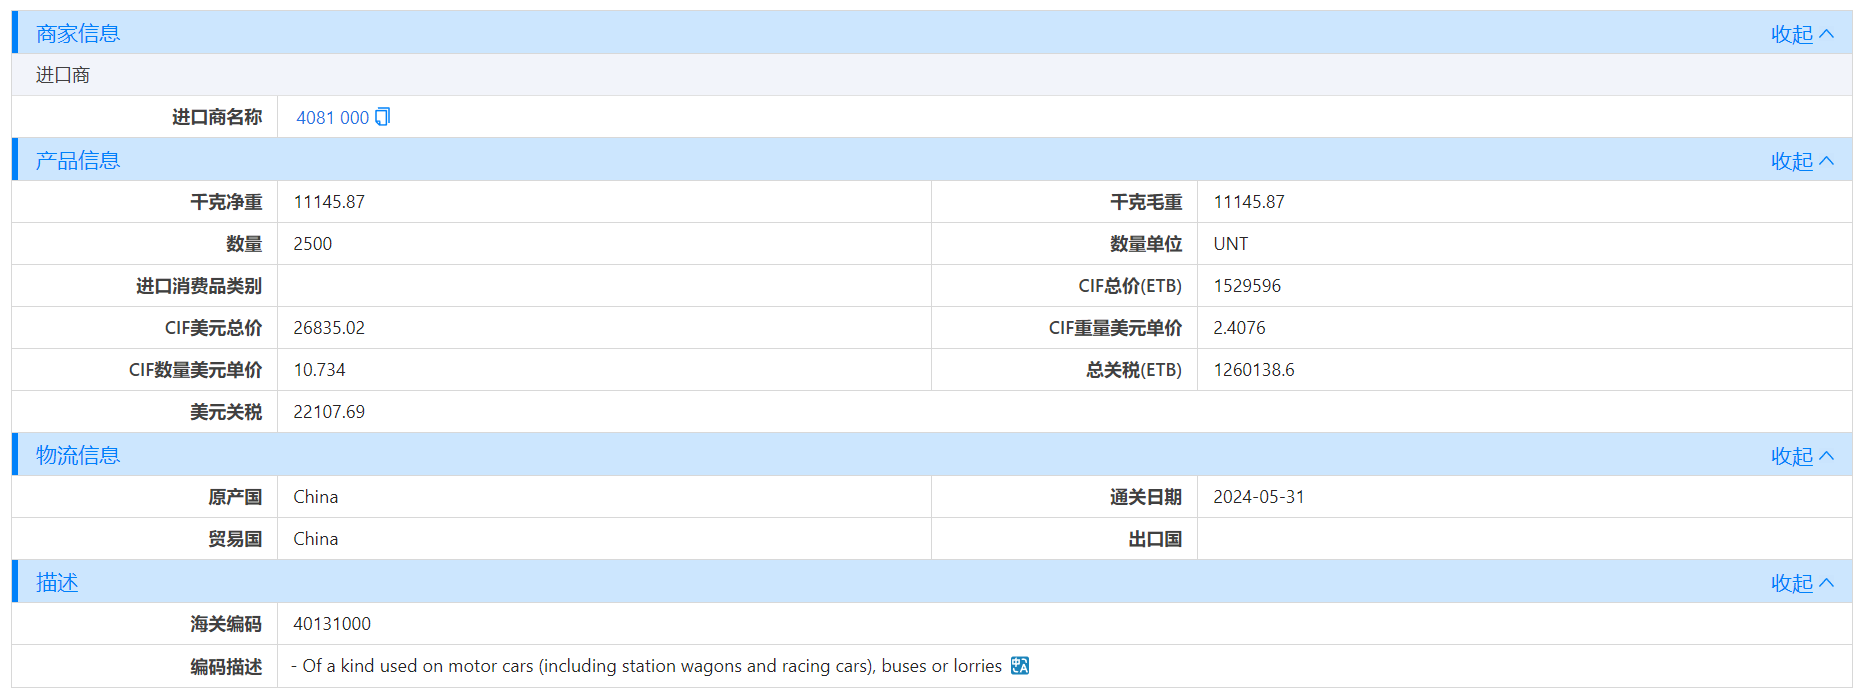
Task: Click the translate icon after the code description
Action: click(1019, 666)
